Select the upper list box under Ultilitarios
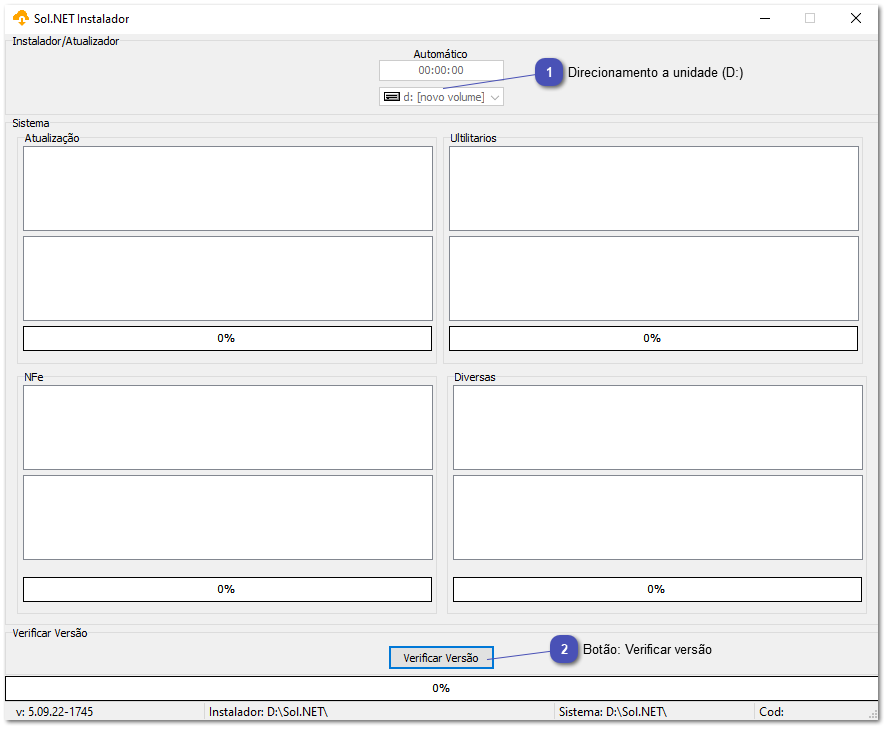This screenshot has width=887, height=729. 653,188
